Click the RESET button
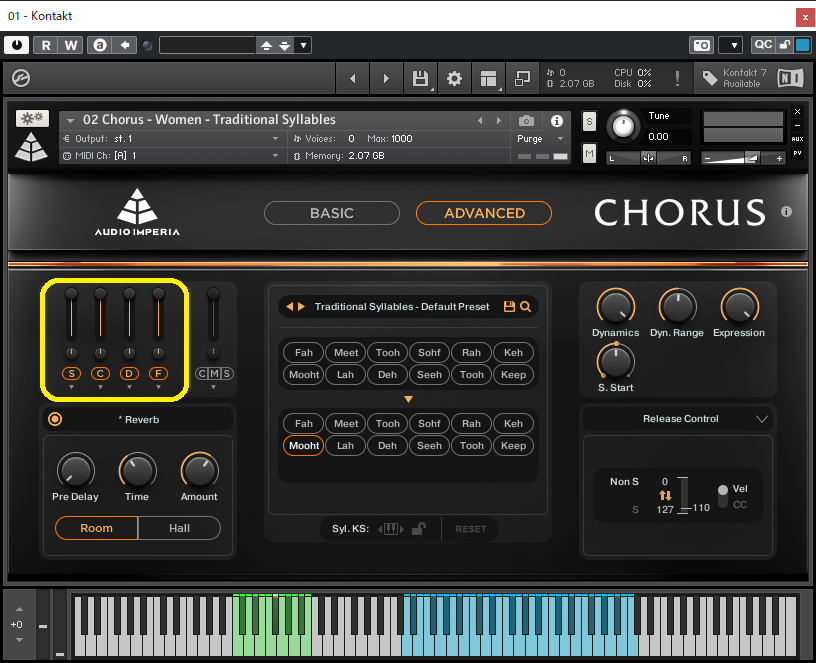The image size is (816, 663). click(x=470, y=529)
